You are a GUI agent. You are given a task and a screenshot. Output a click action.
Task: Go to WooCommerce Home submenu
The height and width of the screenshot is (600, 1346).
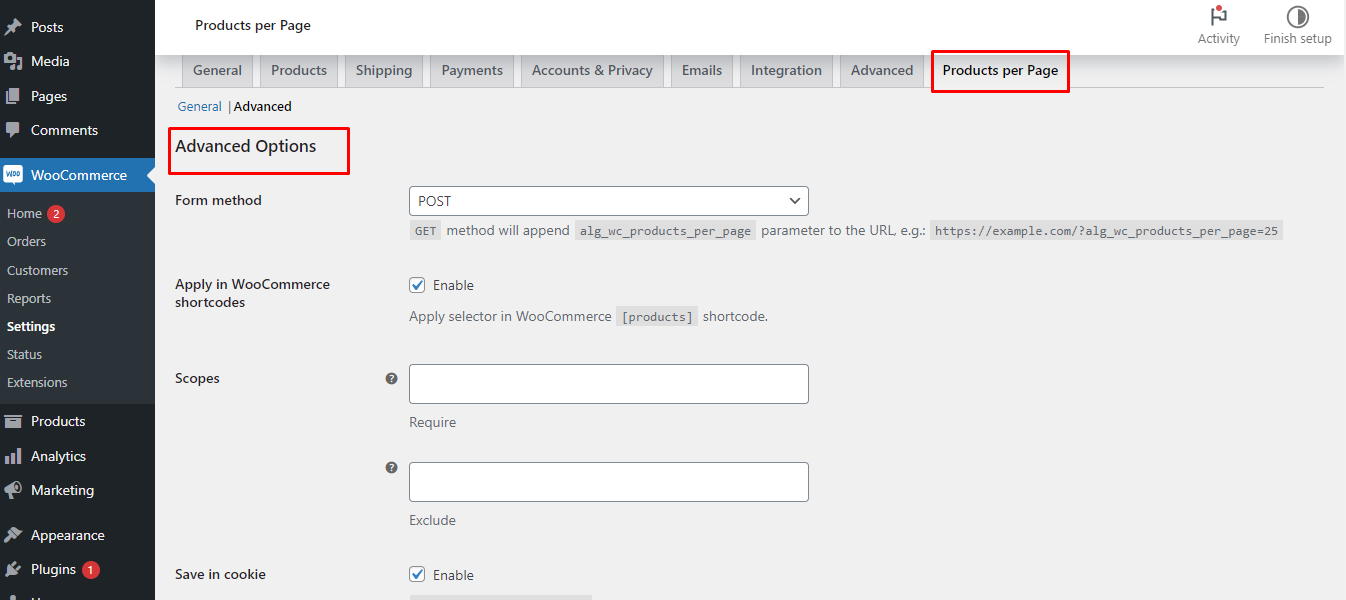pyautogui.click(x=24, y=213)
